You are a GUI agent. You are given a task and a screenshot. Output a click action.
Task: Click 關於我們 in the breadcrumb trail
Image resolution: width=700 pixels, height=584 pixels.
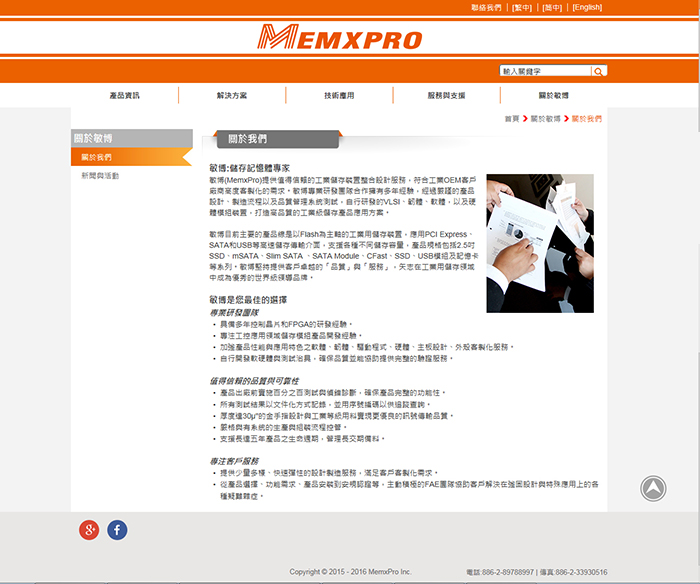[x=587, y=119]
